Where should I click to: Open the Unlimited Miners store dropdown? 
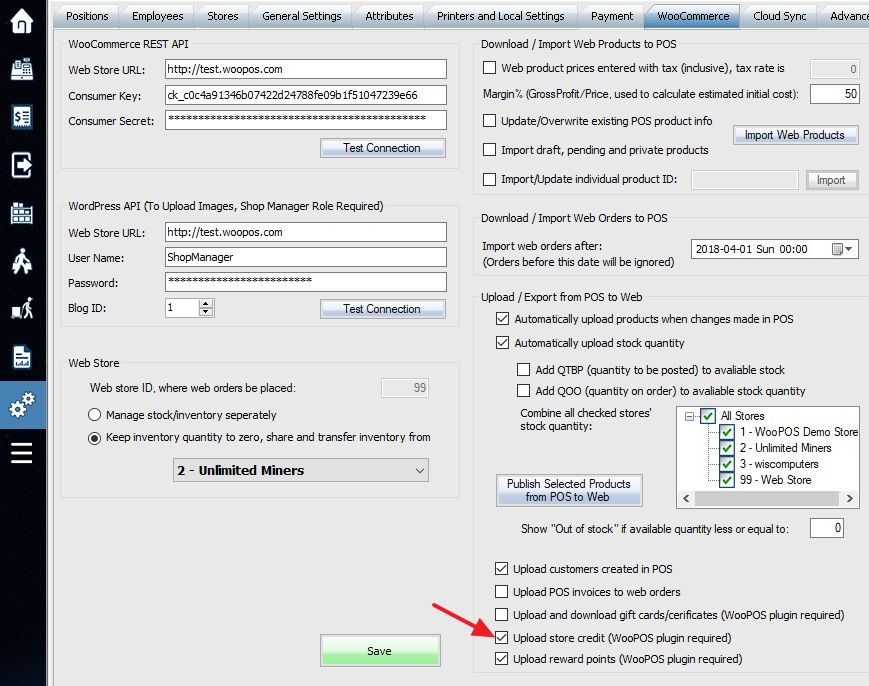pos(301,470)
